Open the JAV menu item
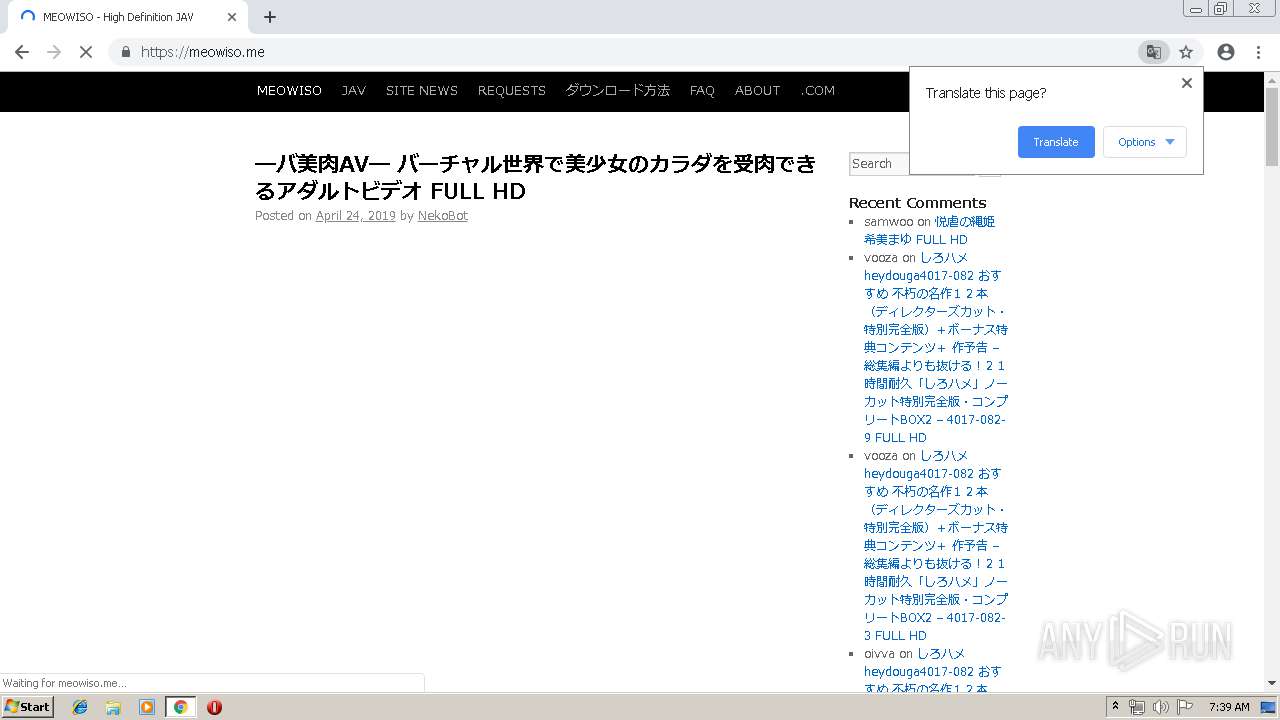The image size is (1280, 720). click(x=354, y=90)
